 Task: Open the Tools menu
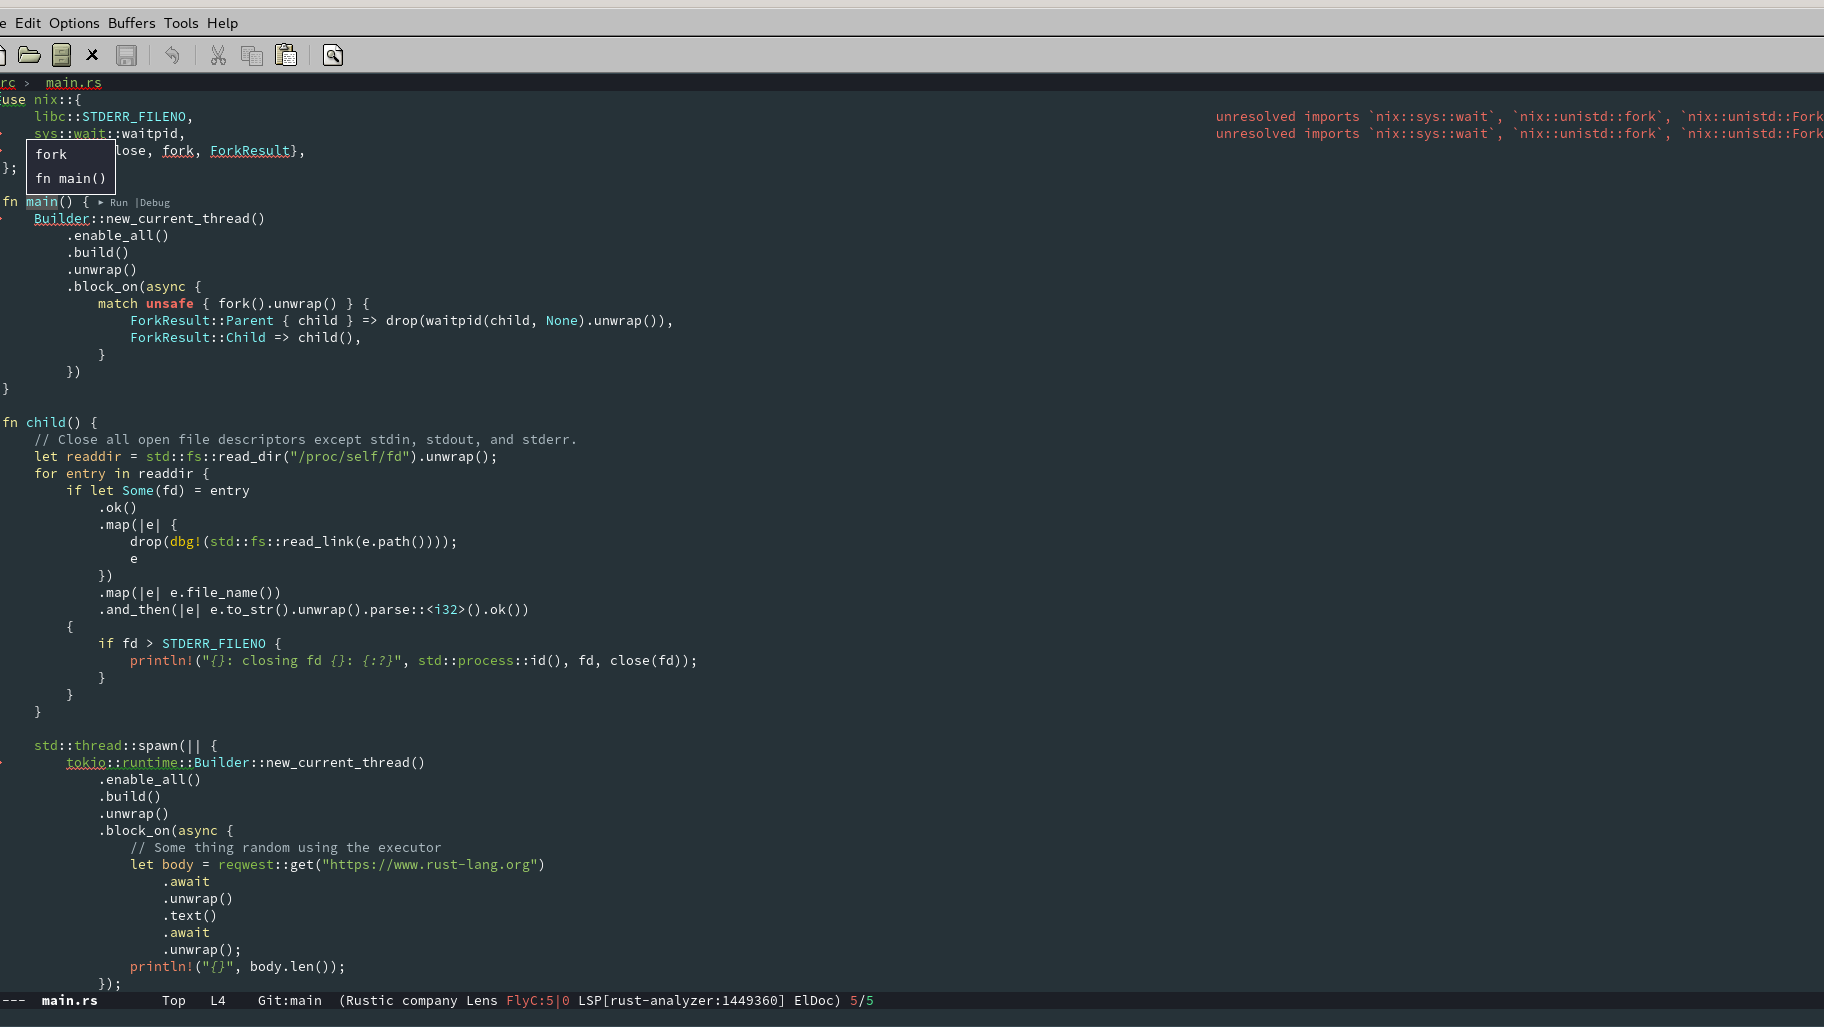(181, 23)
